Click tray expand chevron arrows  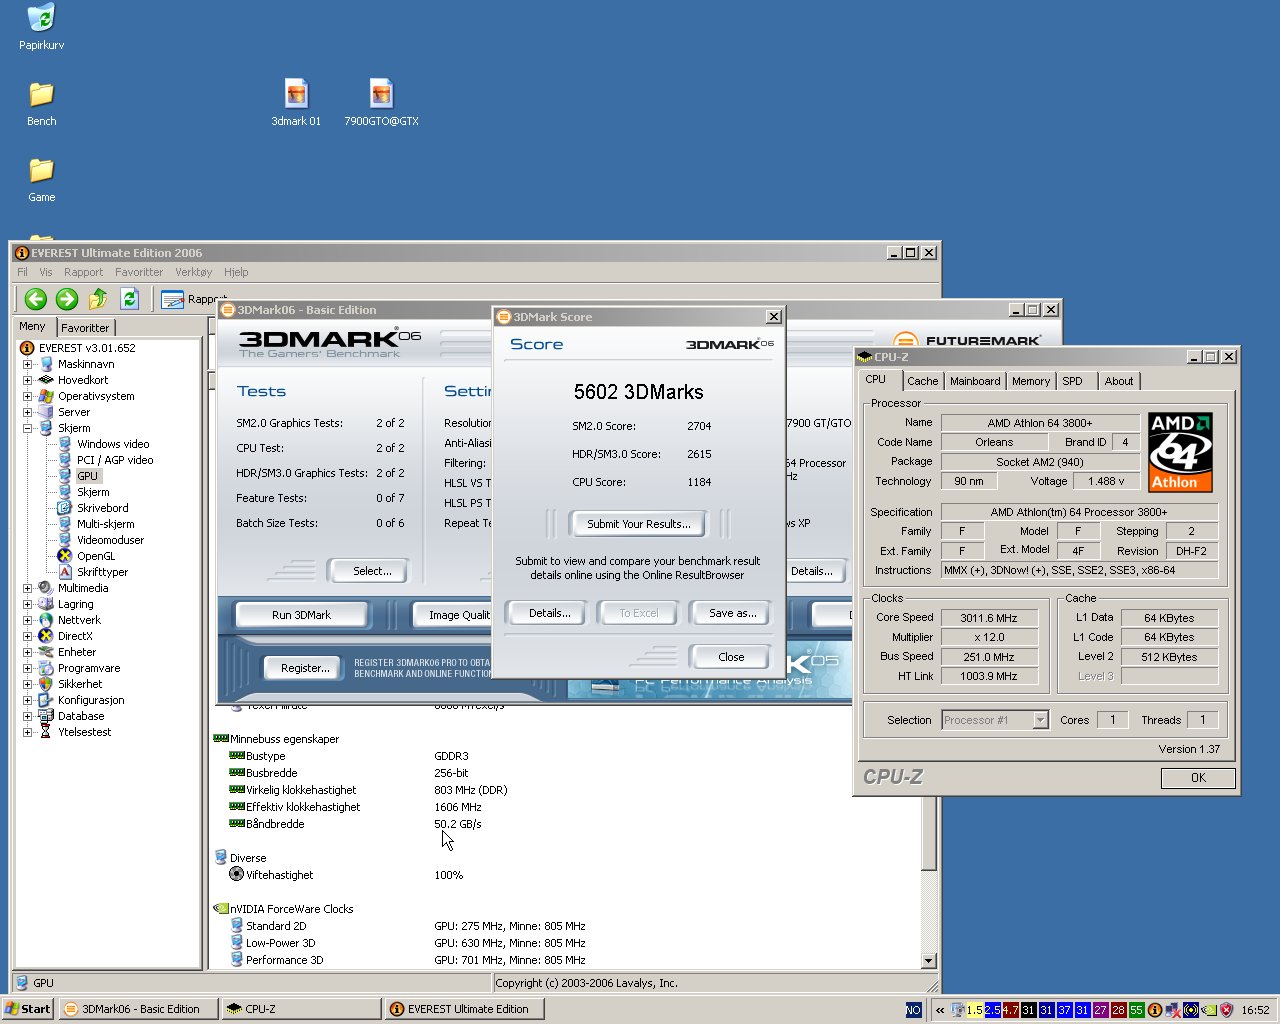[940, 1010]
